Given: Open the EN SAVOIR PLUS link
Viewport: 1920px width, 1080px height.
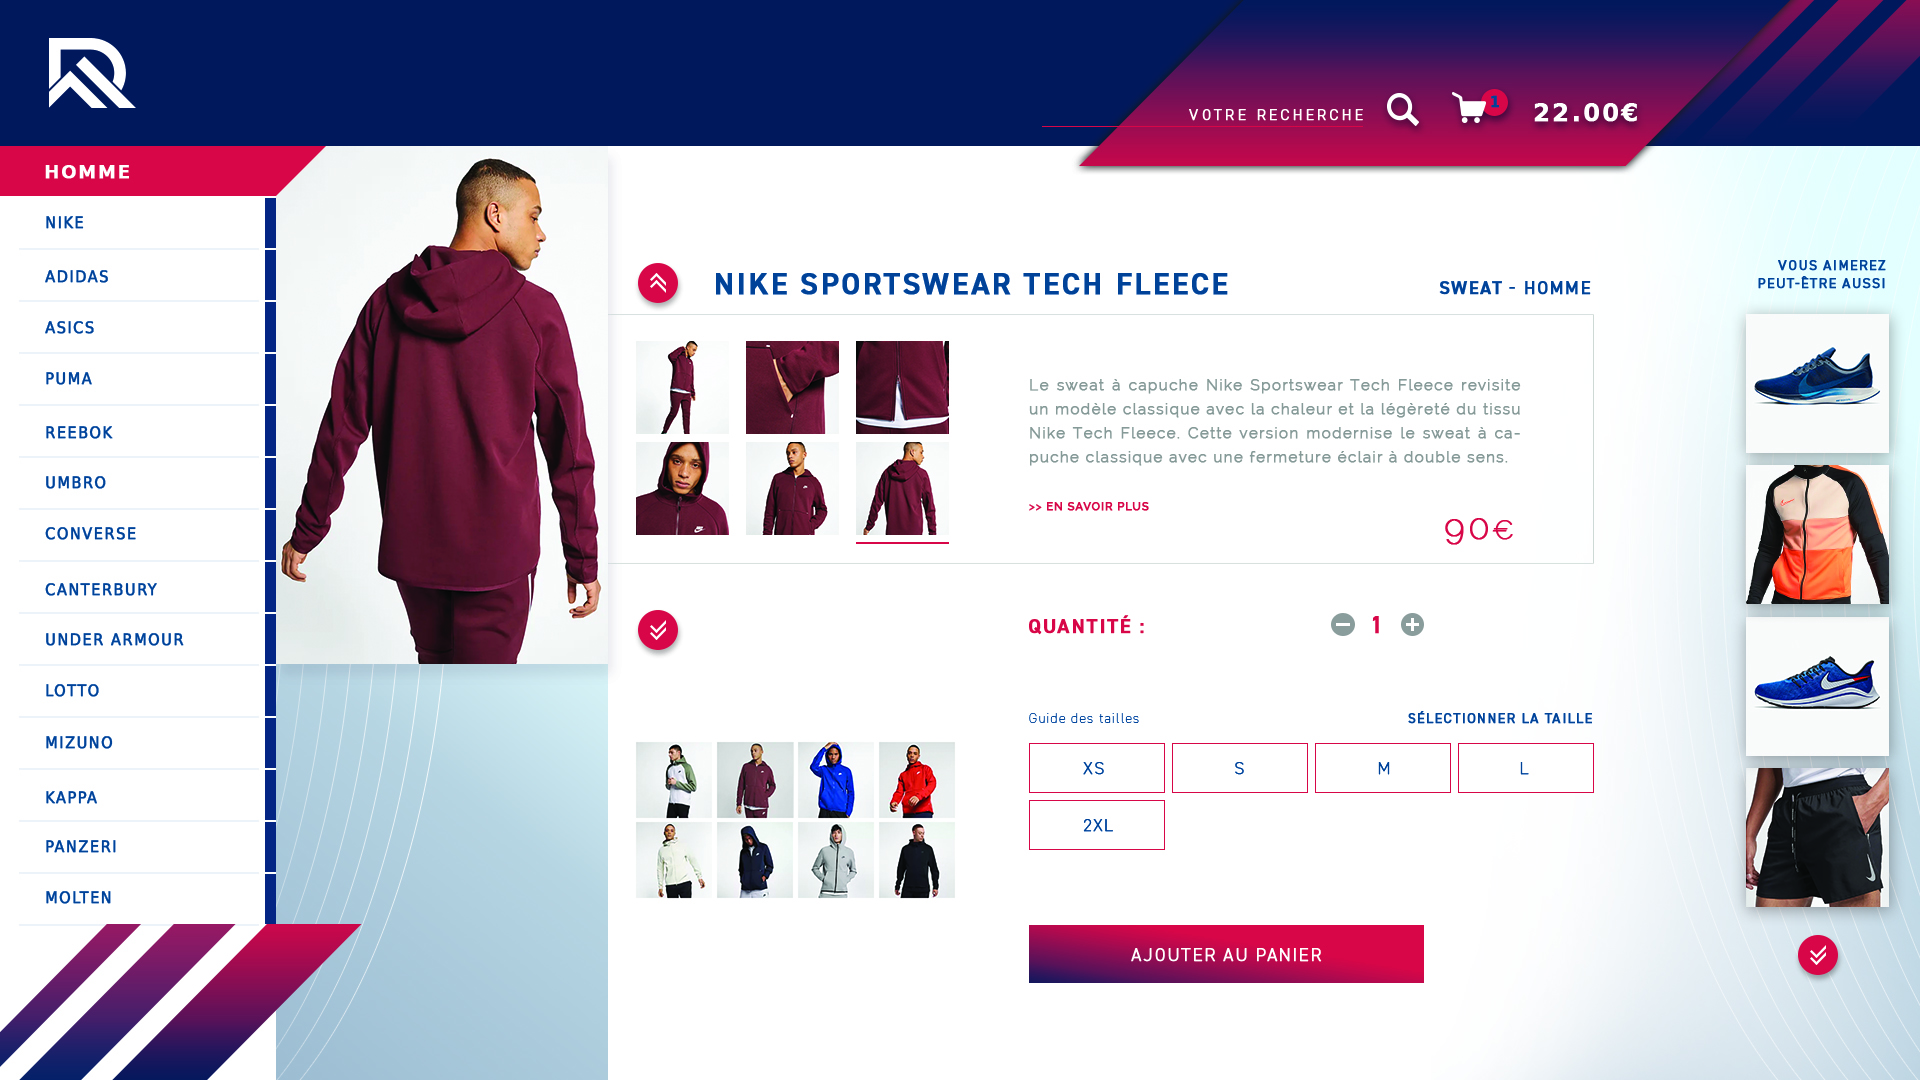Looking at the screenshot, I should pyautogui.click(x=1089, y=507).
